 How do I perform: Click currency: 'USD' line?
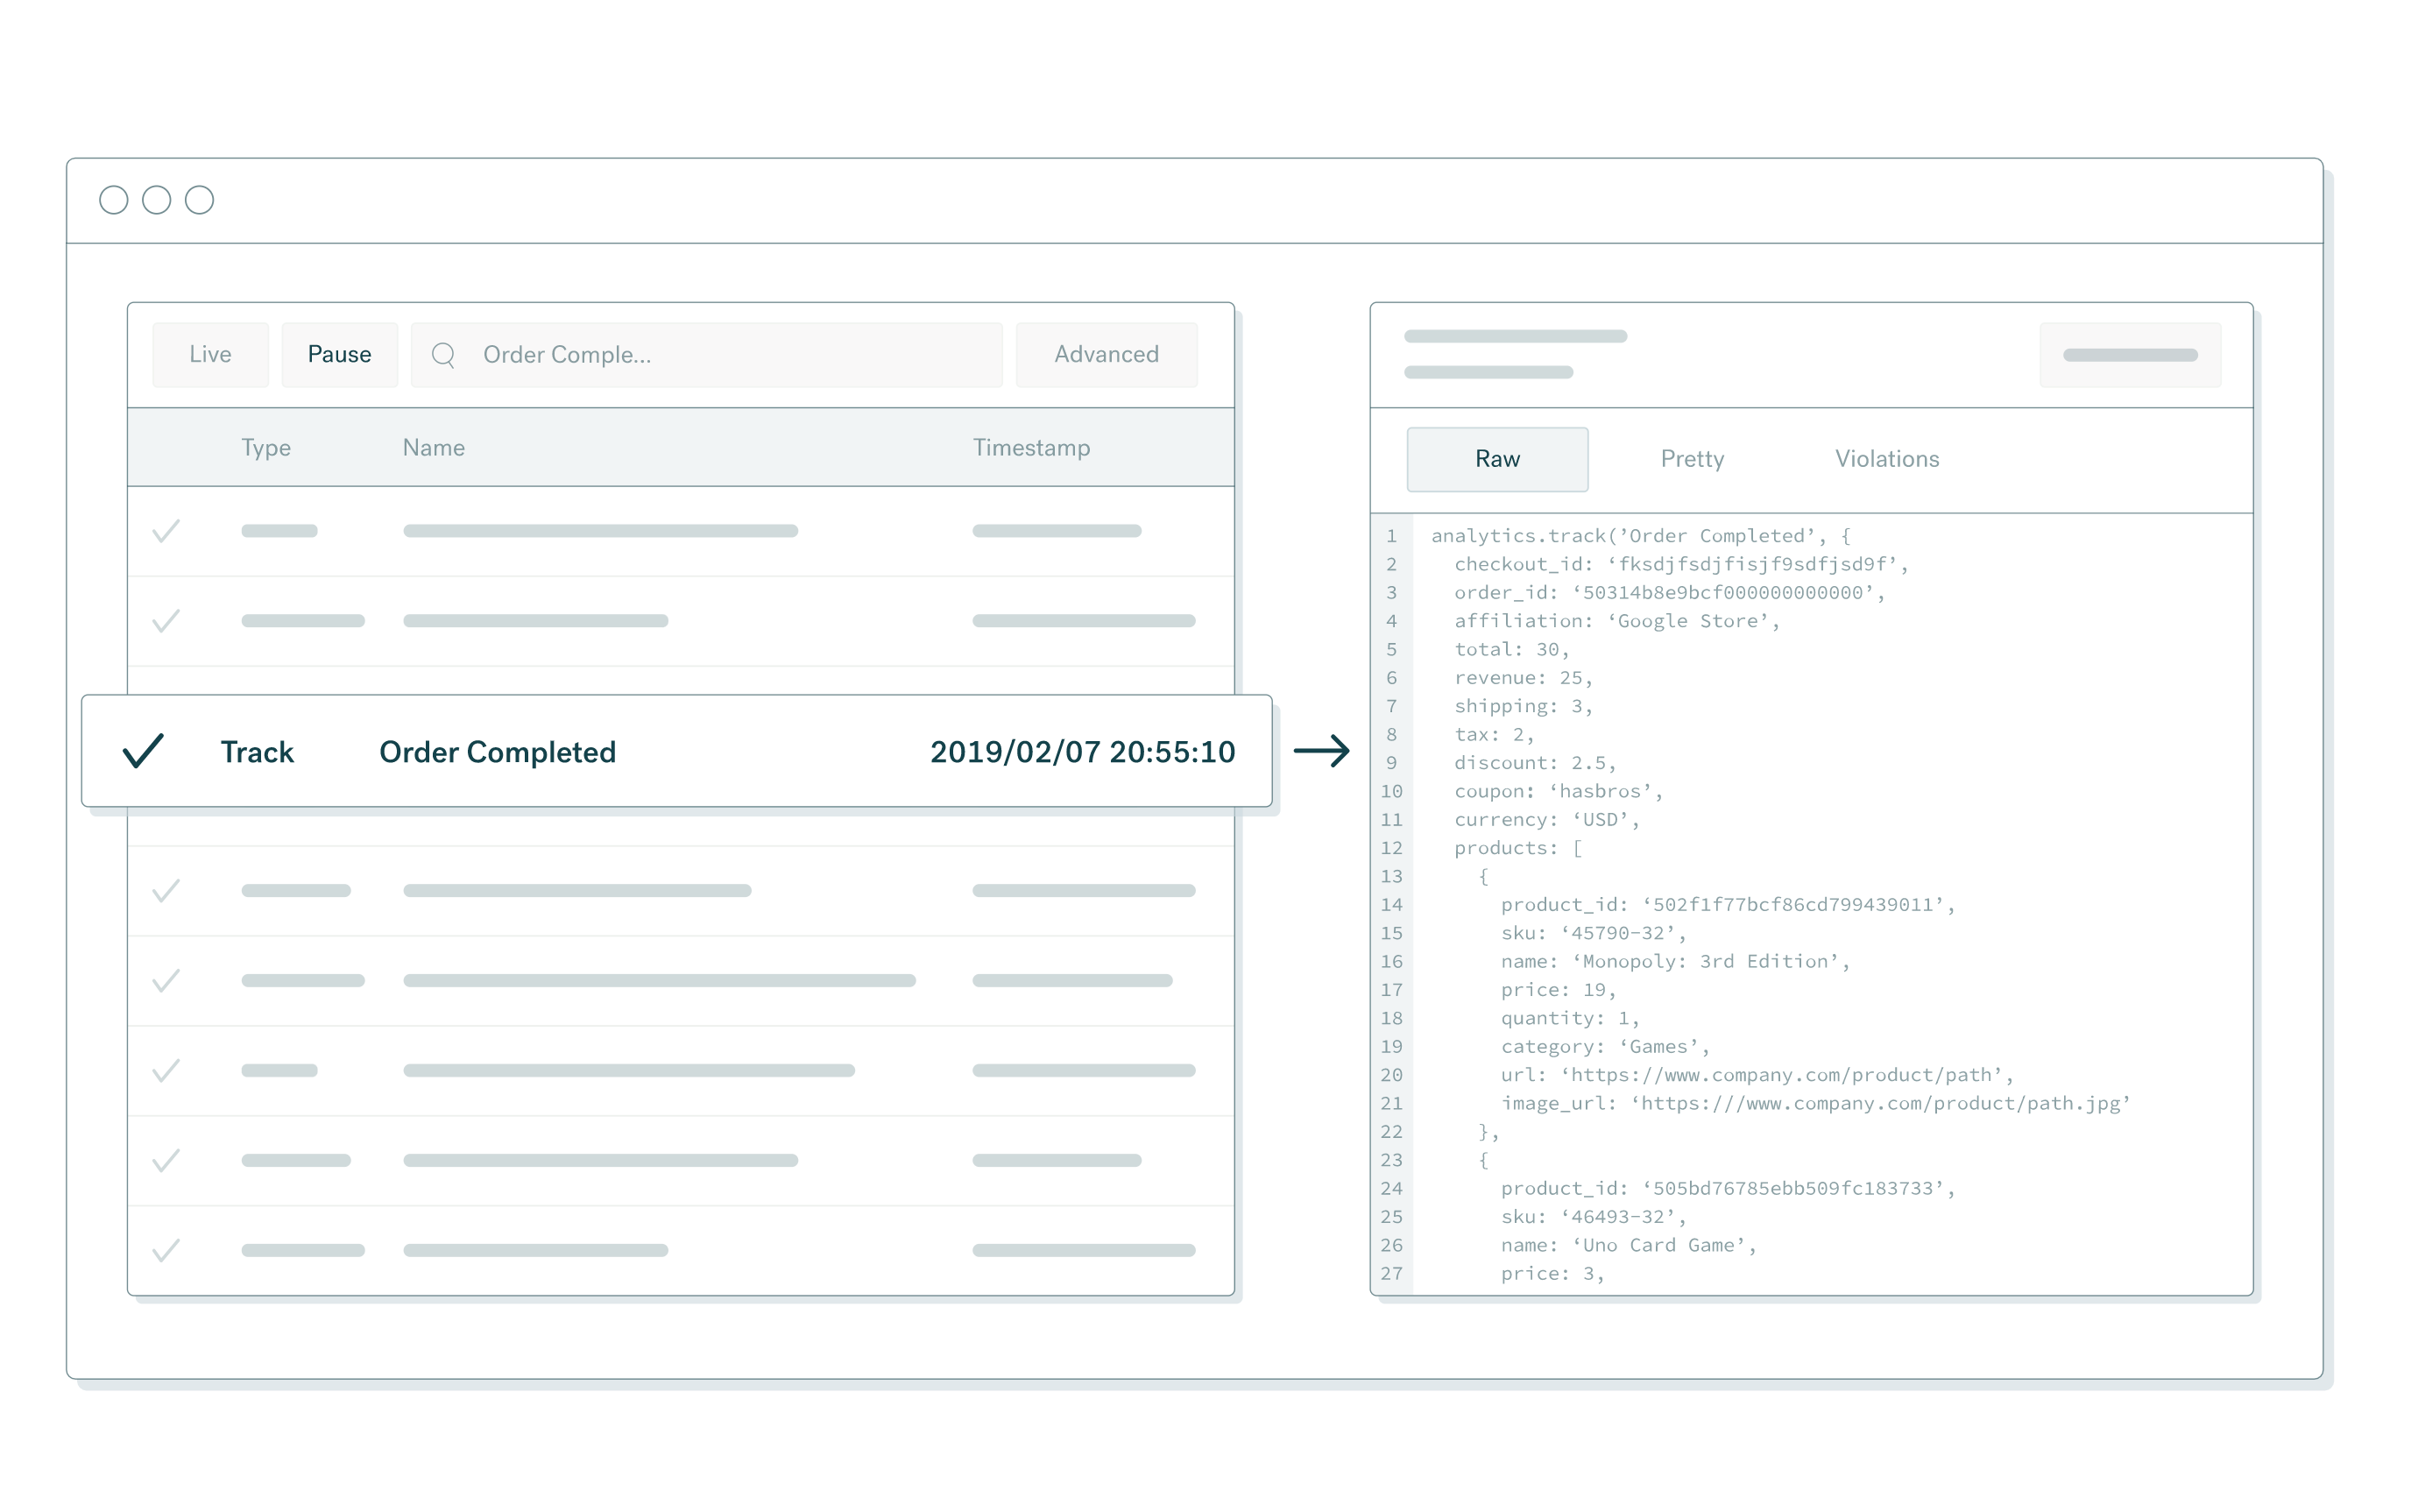[x=1547, y=820]
